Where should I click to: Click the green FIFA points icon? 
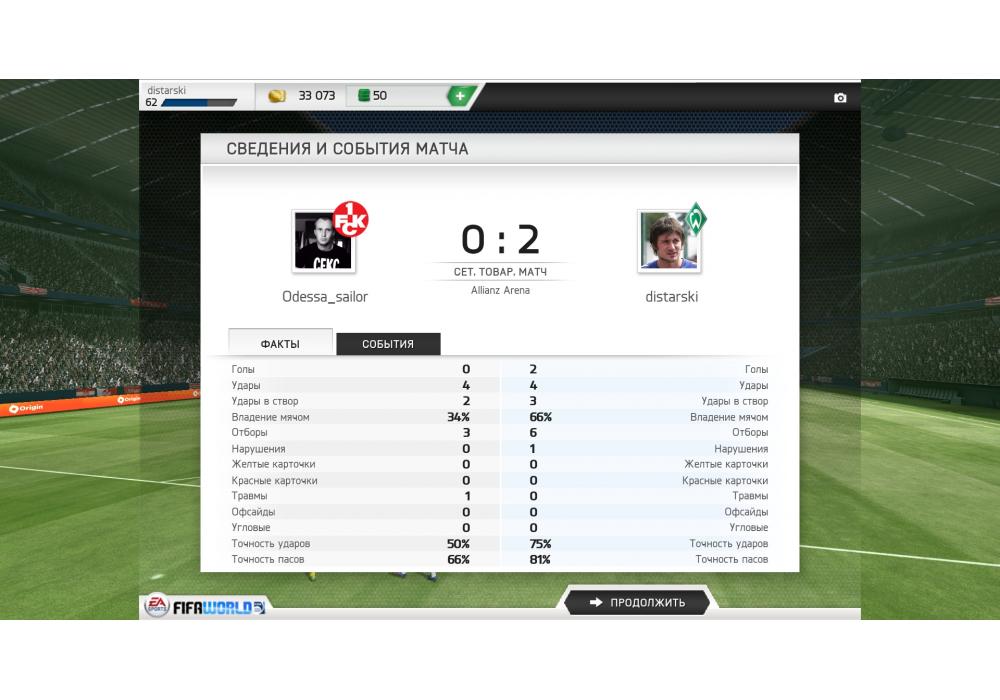(x=364, y=96)
